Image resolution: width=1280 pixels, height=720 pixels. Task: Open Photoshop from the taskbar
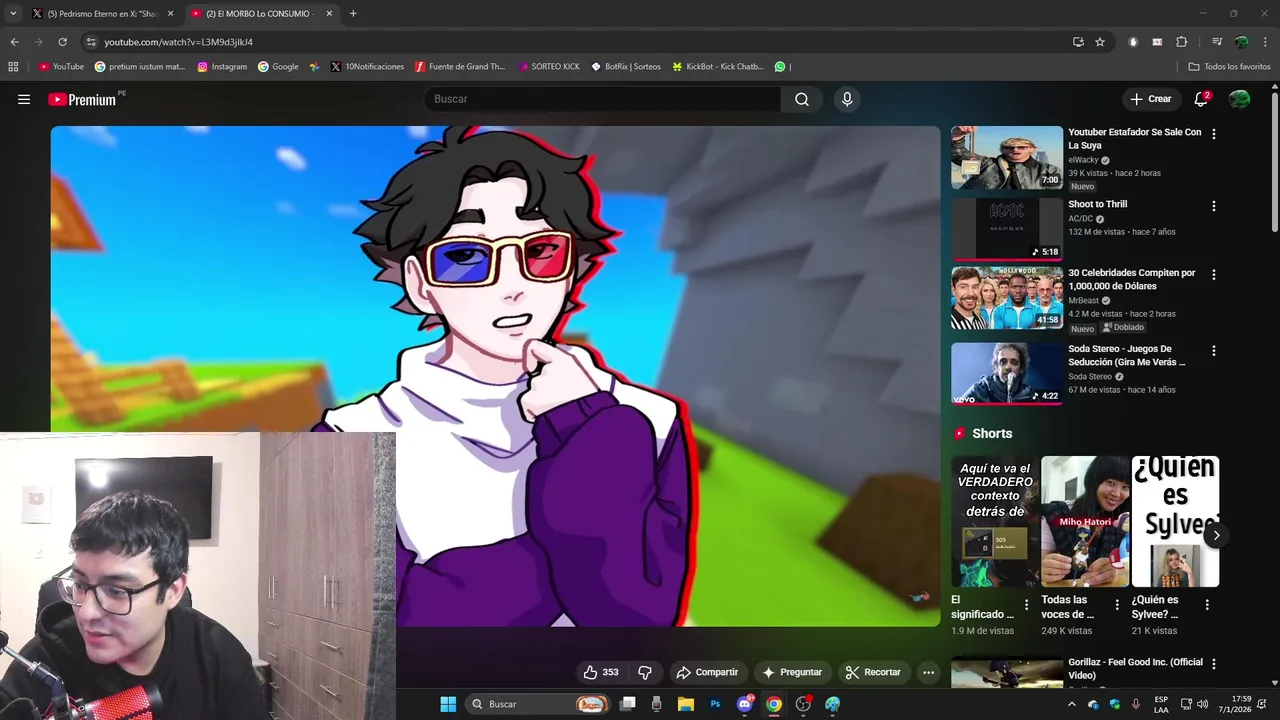(715, 704)
